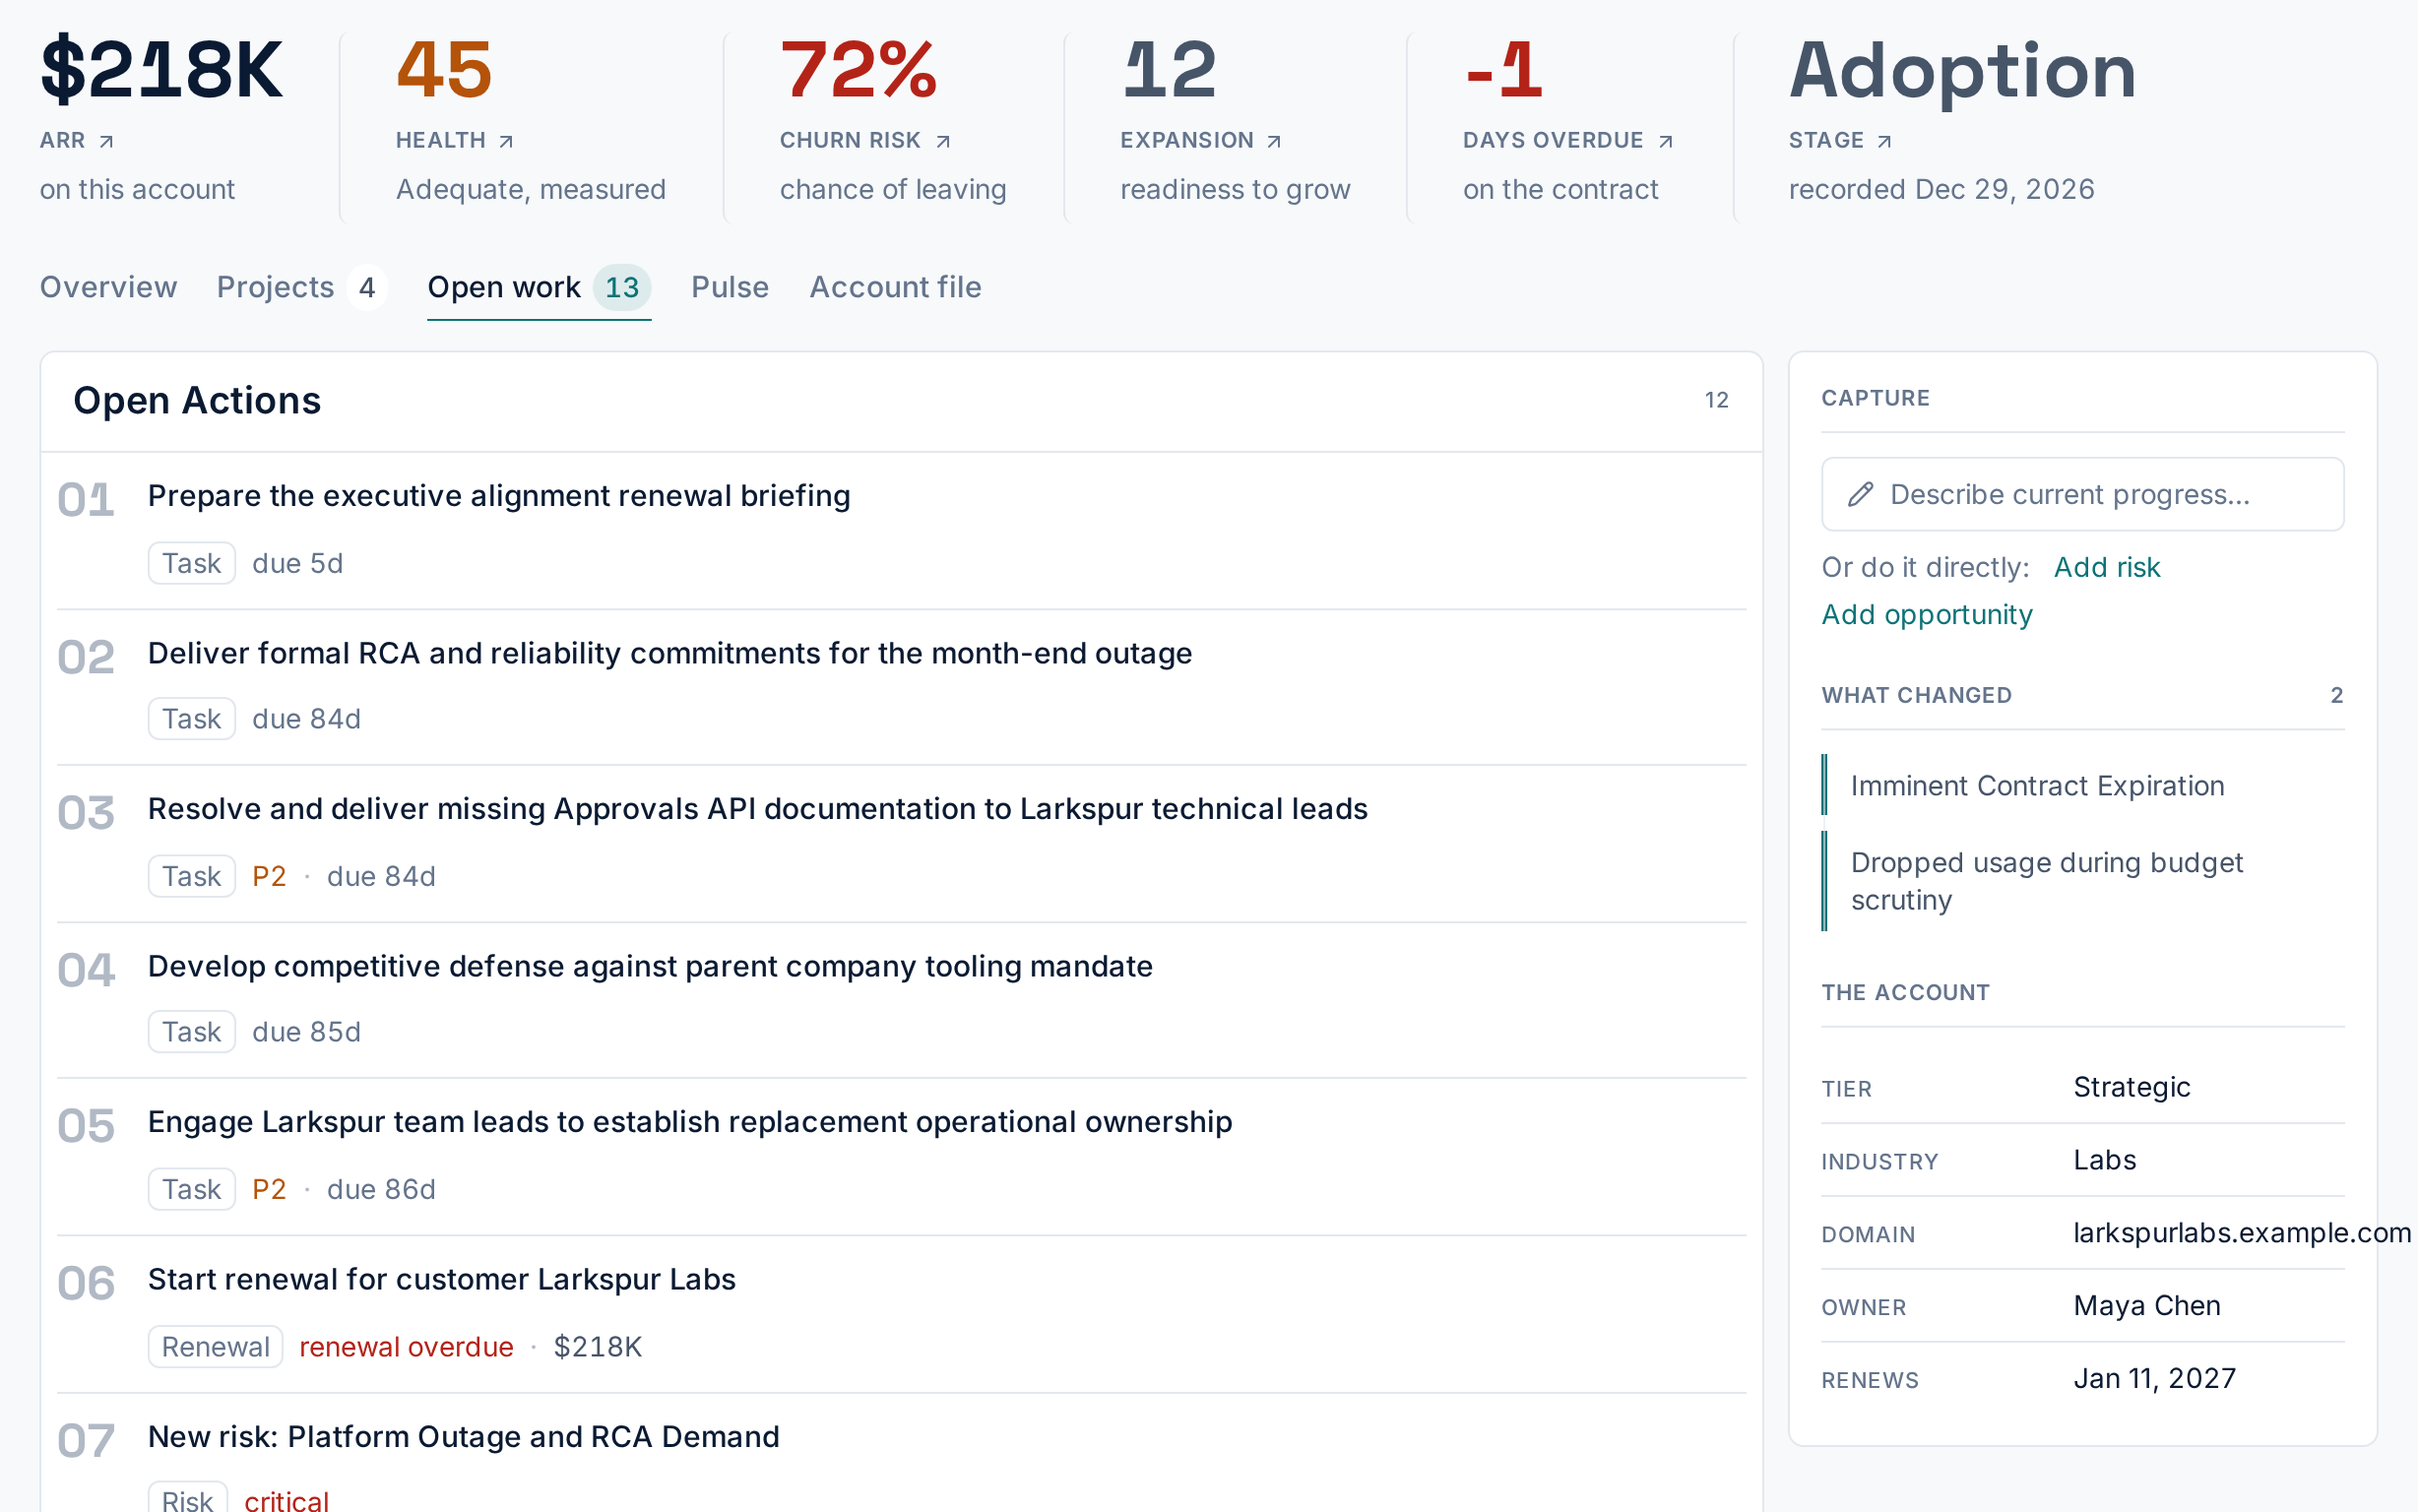Open the DAYS OVERDUE arrow icon

[1665, 141]
